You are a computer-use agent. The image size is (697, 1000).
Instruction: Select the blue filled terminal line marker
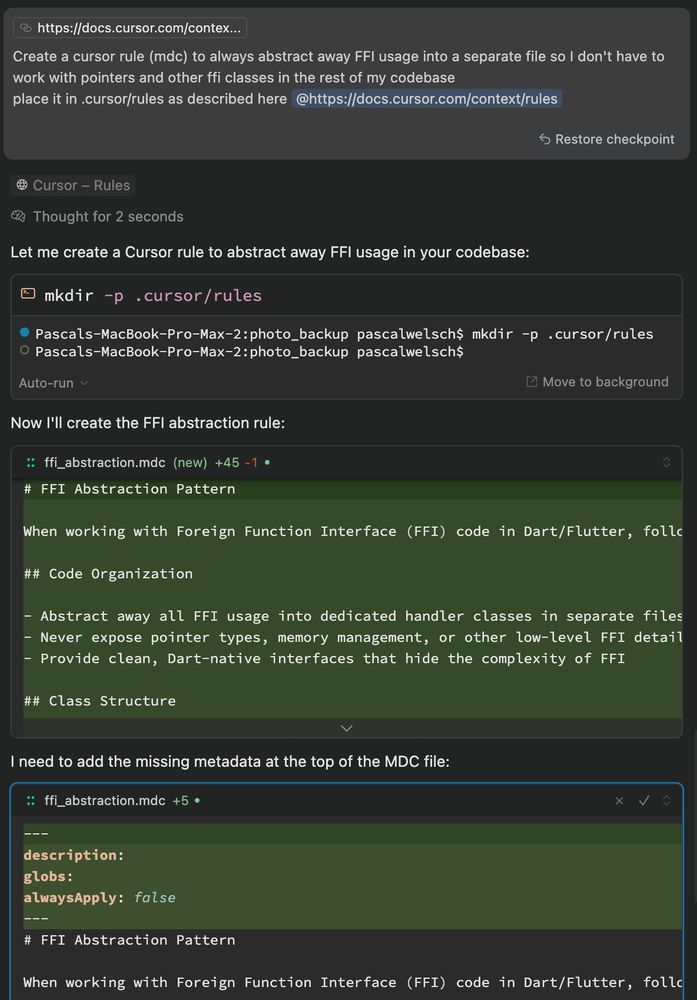coord(24,332)
